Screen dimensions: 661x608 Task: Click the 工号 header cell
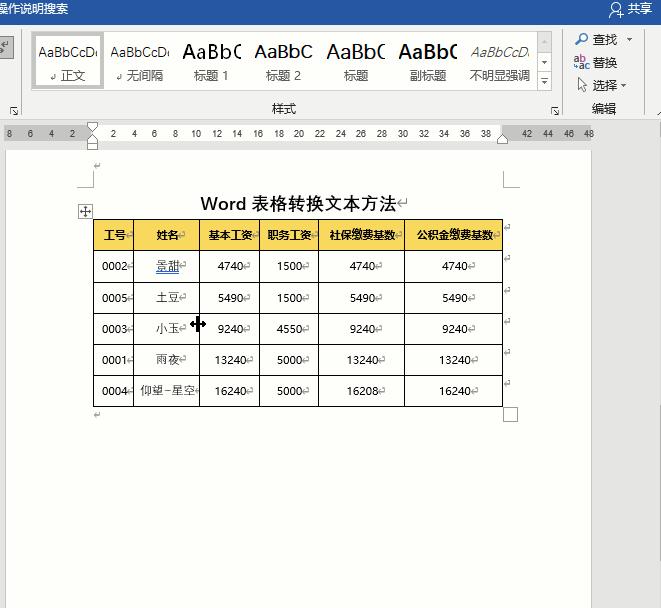pos(113,235)
